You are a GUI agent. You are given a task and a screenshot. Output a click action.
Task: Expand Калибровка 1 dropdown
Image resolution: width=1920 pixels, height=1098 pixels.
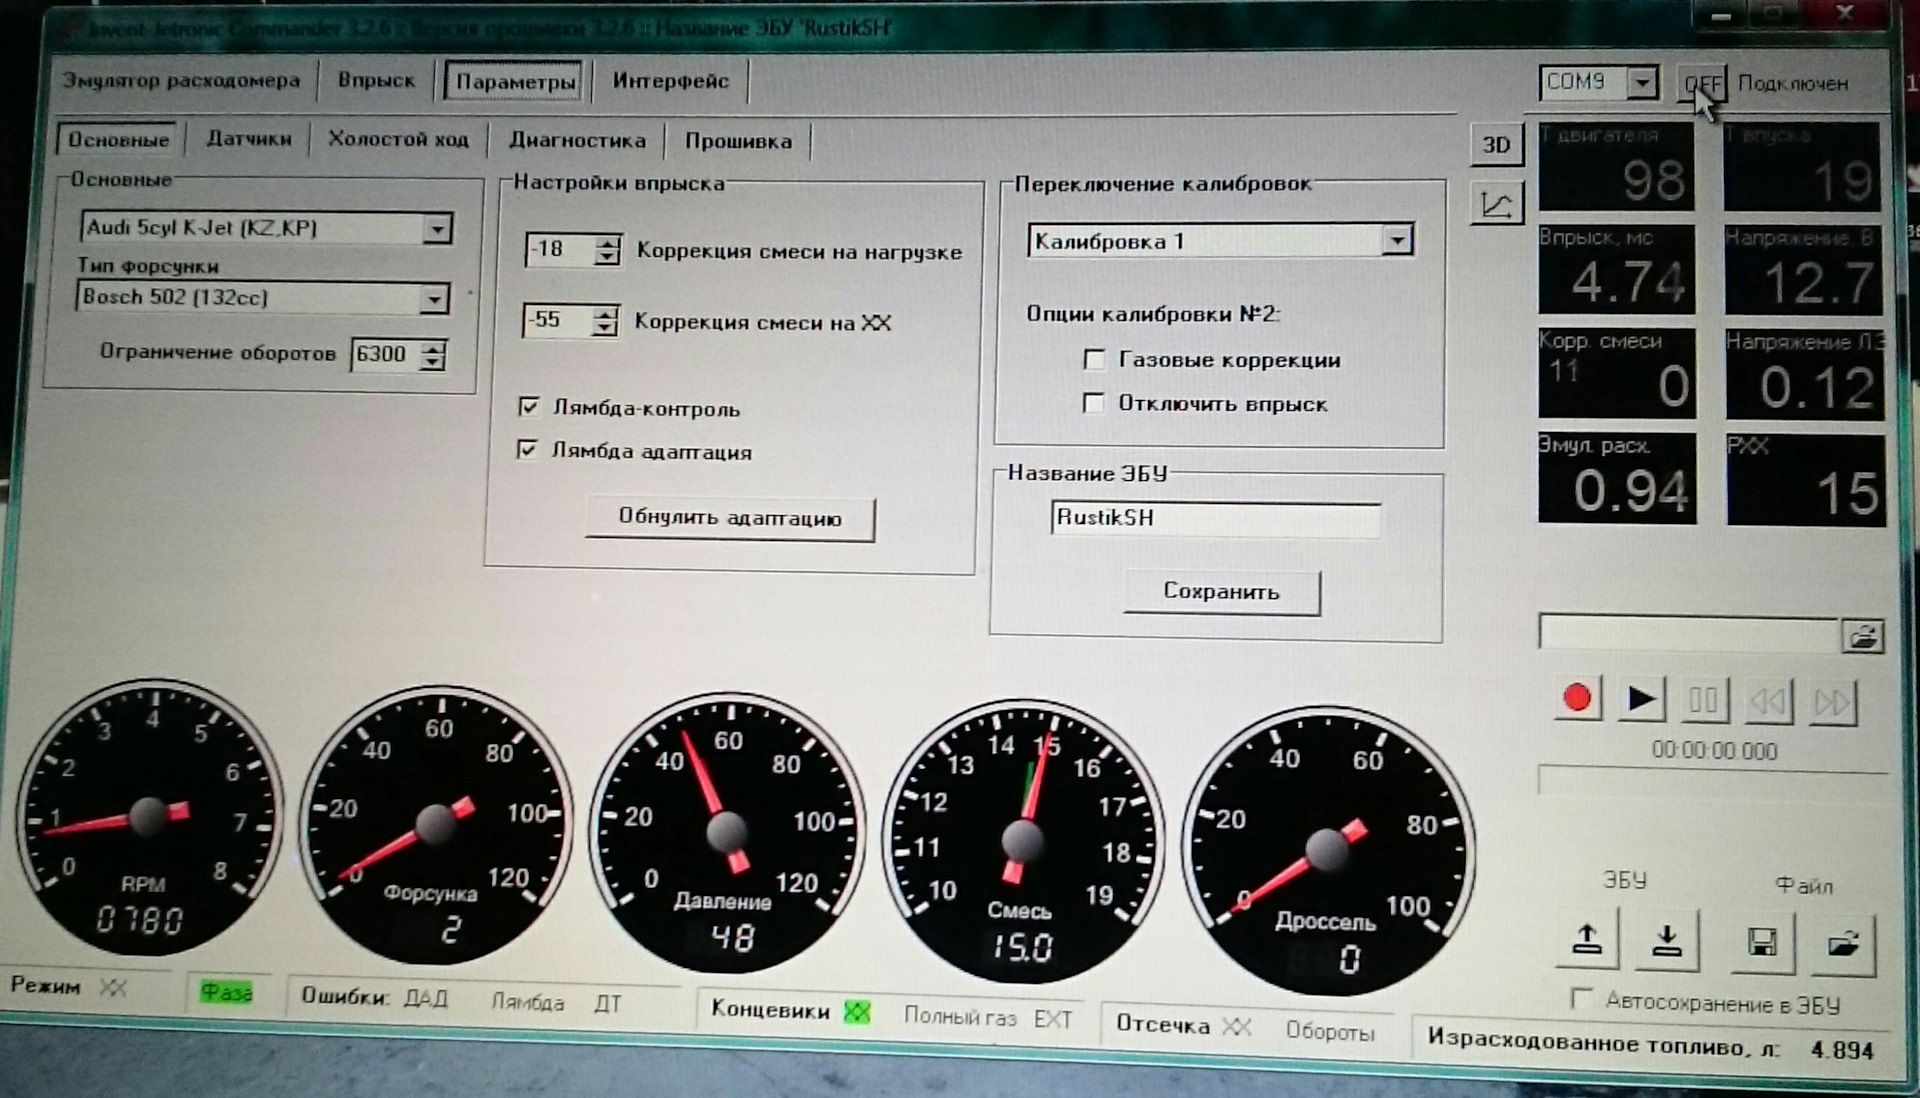[x=1397, y=240]
